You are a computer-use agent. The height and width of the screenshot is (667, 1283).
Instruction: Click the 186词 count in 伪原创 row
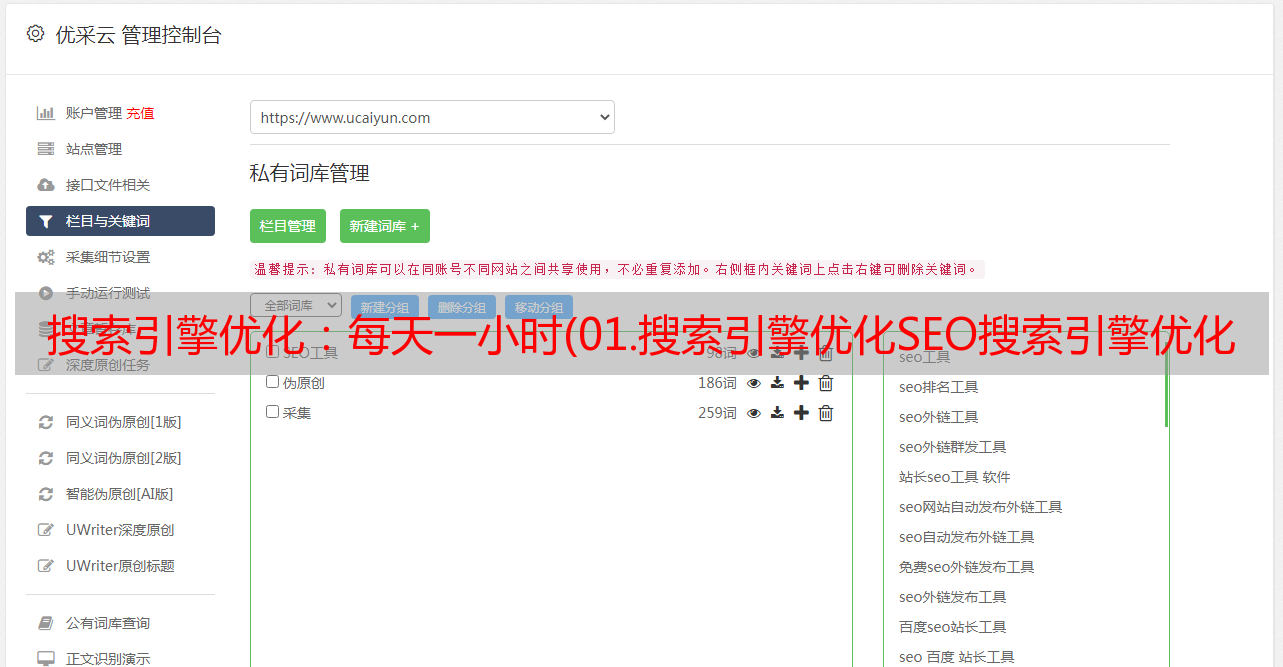tap(717, 383)
